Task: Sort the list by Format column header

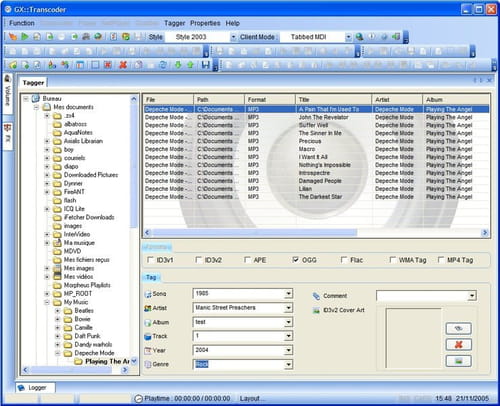Action: (x=270, y=99)
